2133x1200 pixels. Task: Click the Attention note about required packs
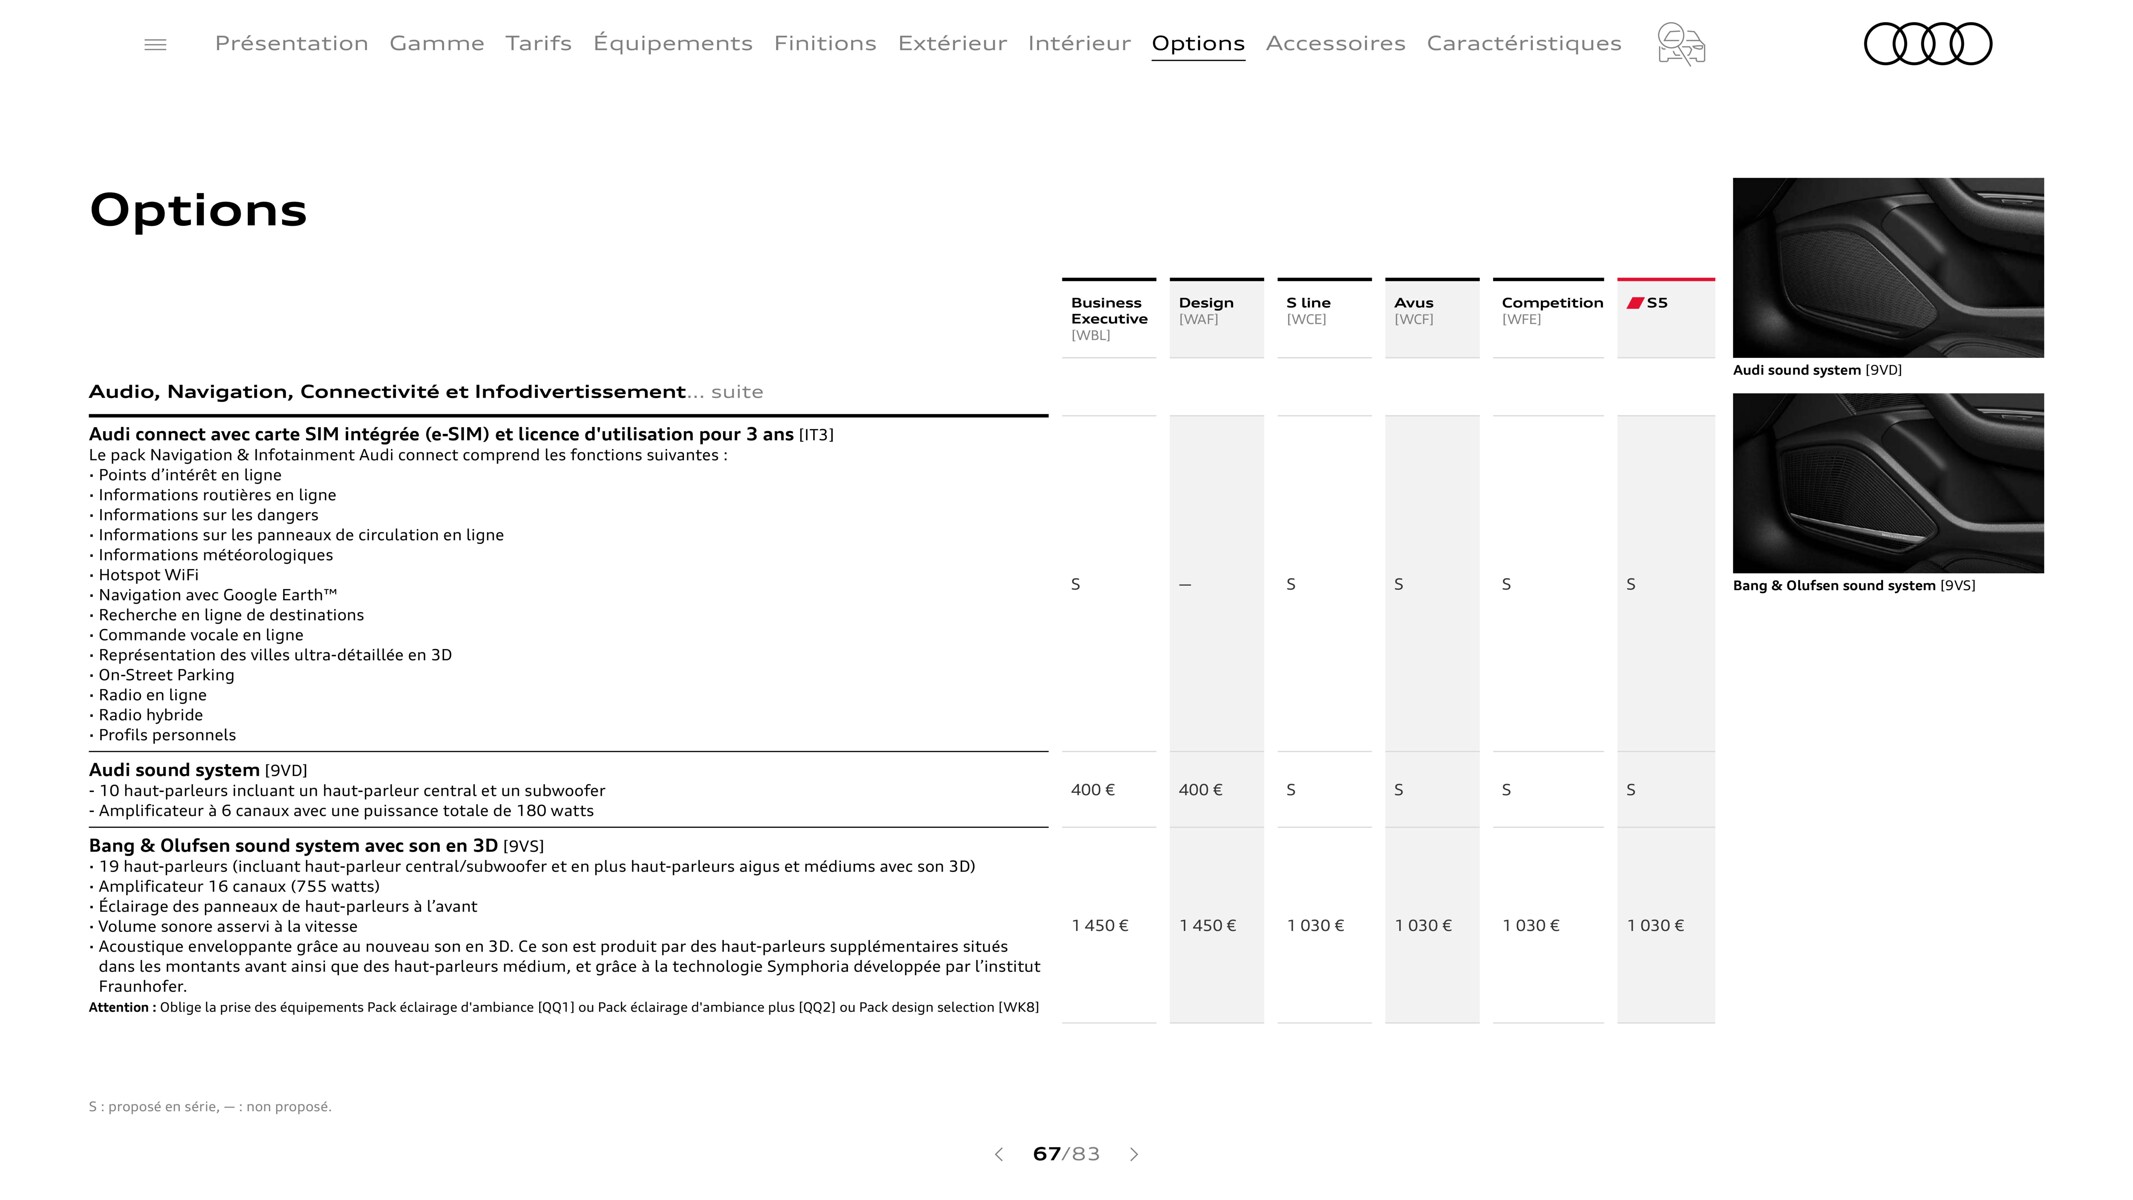point(564,1007)
